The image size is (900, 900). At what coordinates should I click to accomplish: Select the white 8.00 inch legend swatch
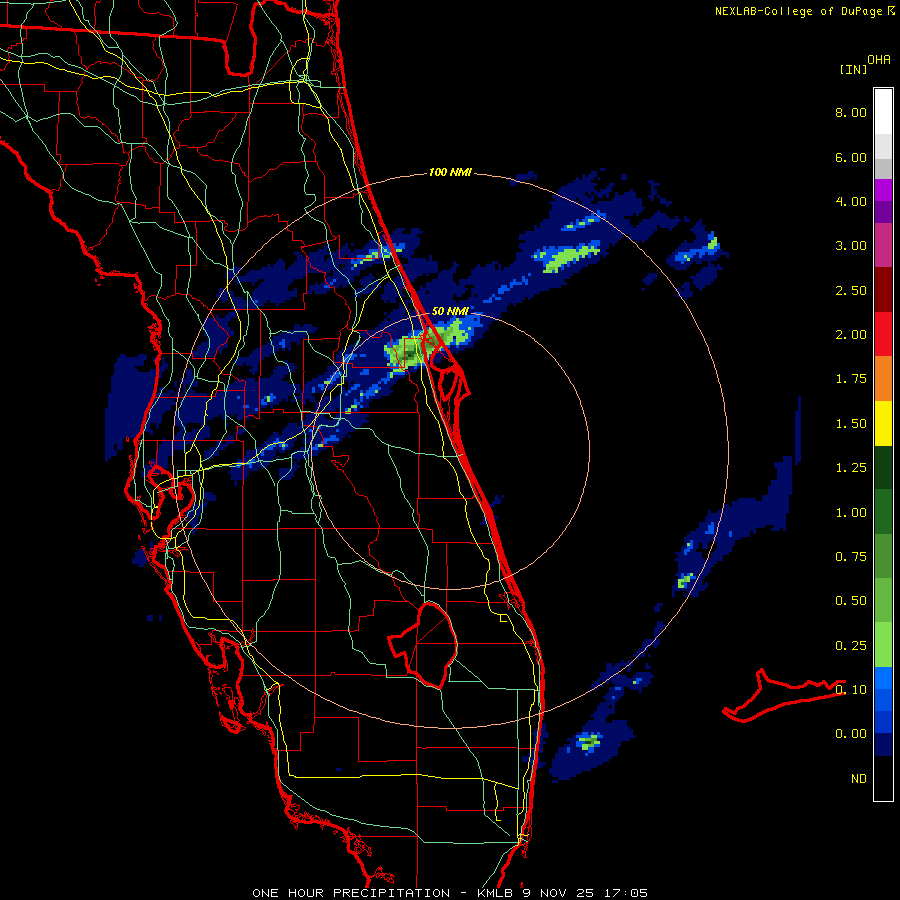coord(883,111)
